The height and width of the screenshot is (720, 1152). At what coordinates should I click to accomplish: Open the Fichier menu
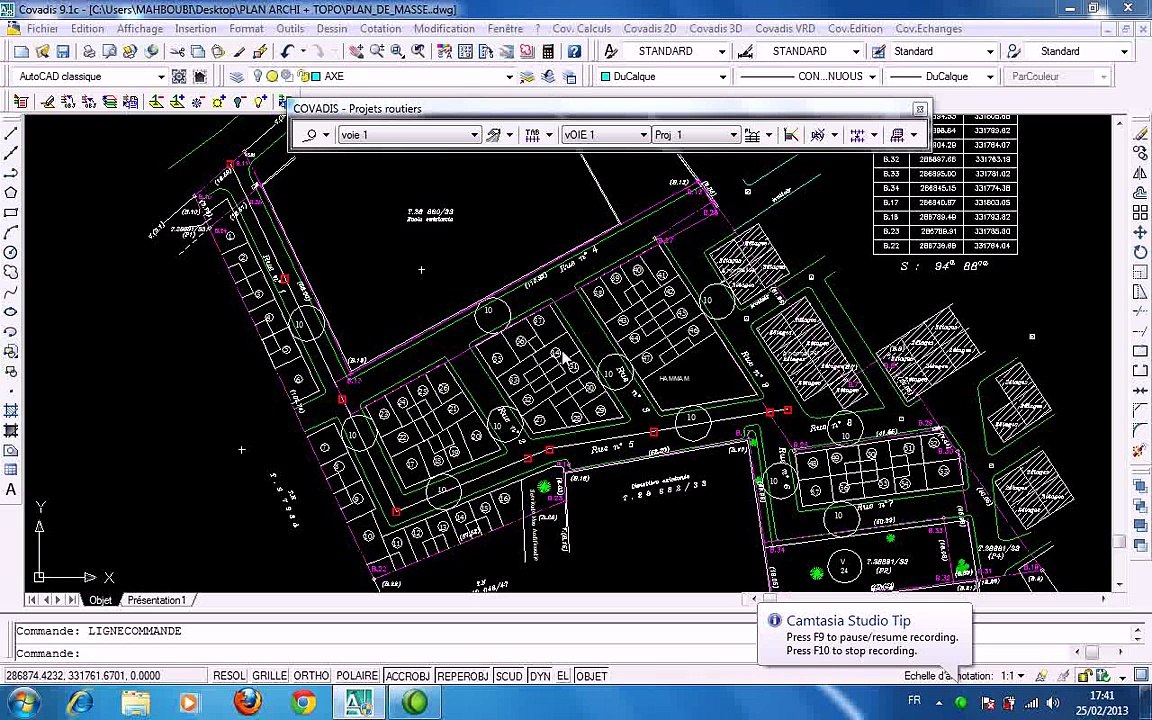click(x=43, y=29)
